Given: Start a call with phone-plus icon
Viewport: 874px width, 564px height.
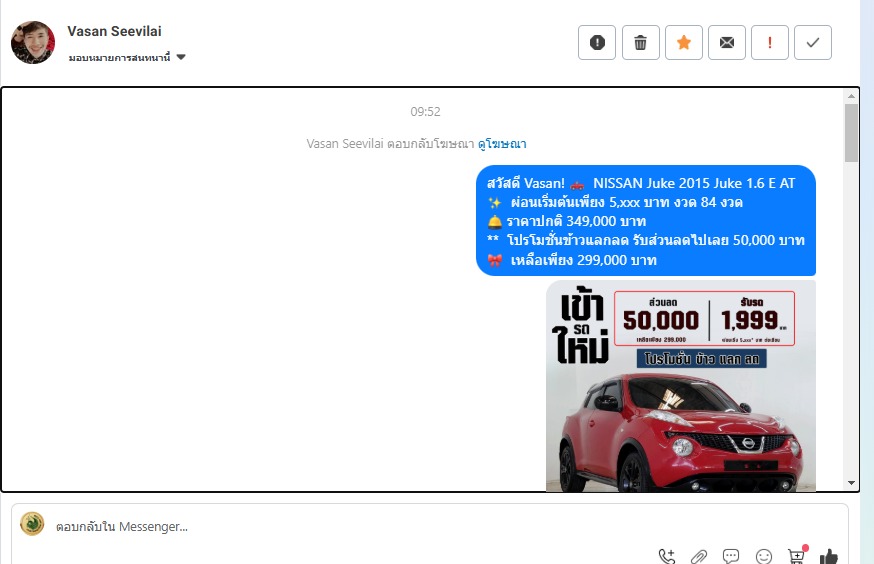Looking at the screenshot, I should (667, 556).
